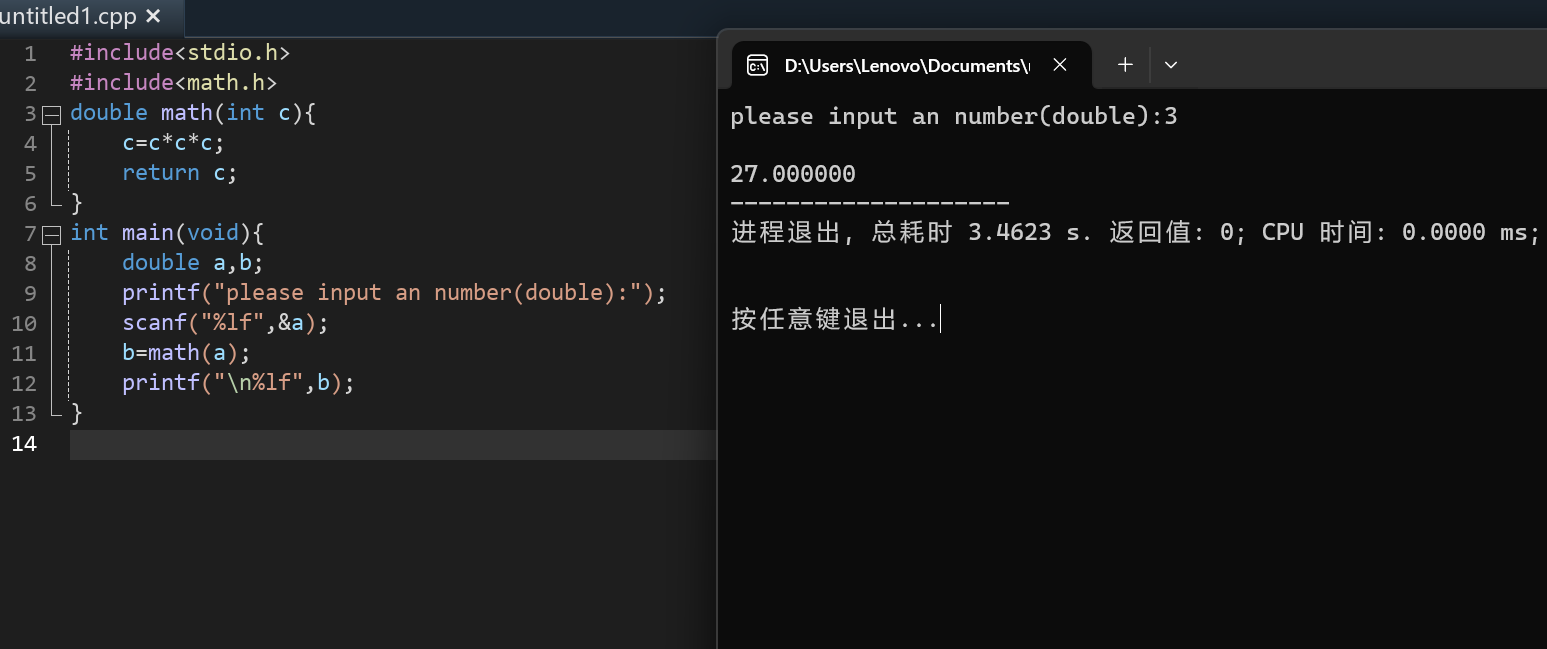Click the 'b=math(a);' line
The width and height of the screenshot is (1547, 649).
(187, 353)
